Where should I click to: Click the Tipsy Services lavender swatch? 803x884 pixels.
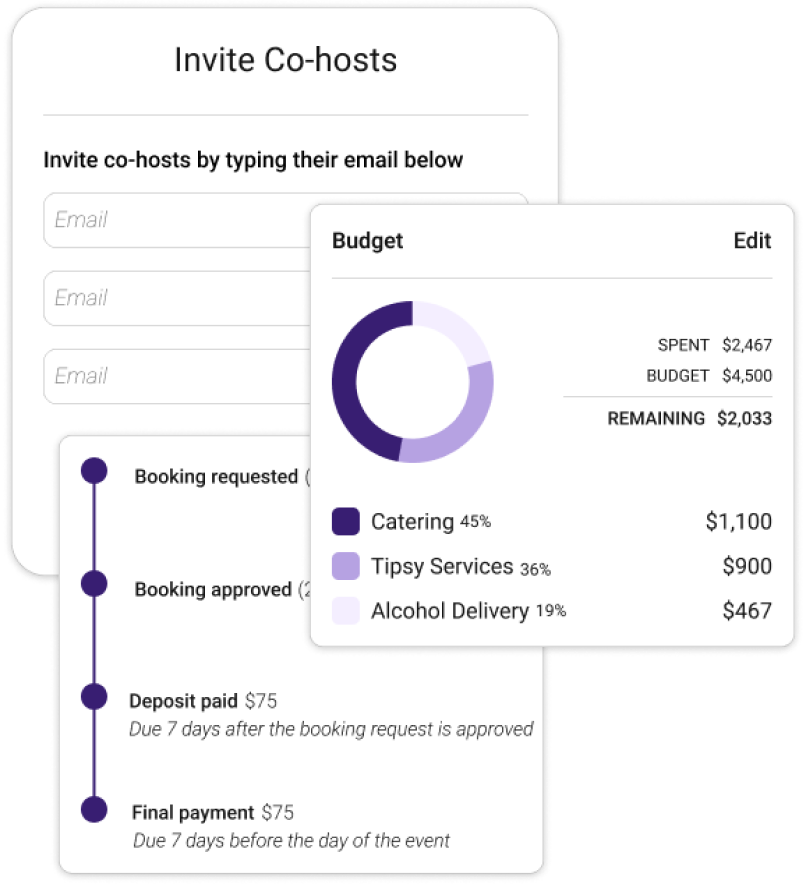346,567
